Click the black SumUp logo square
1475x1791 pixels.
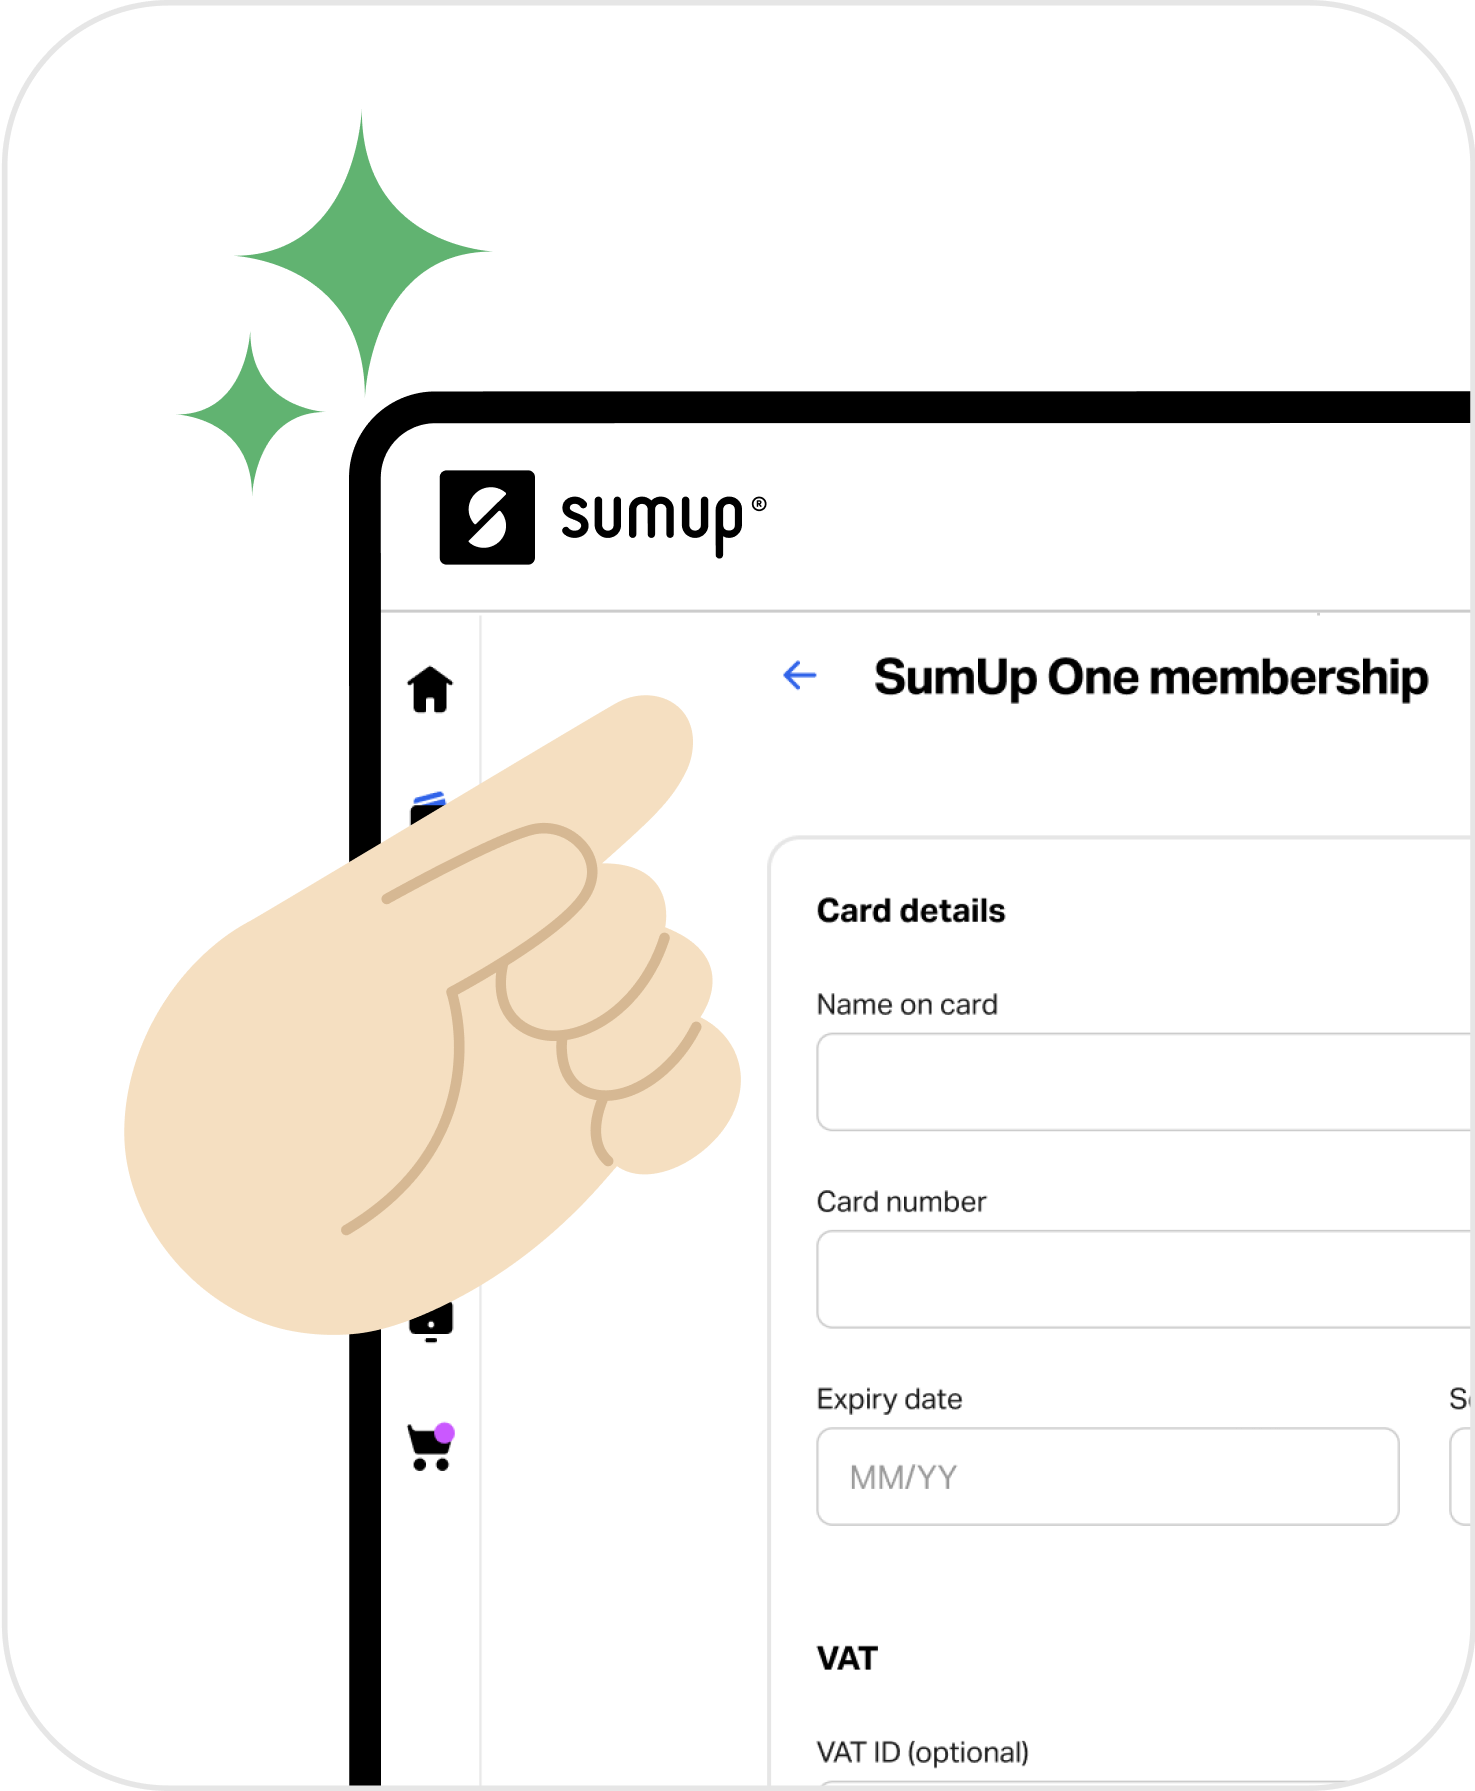click(x=487, y=517)
